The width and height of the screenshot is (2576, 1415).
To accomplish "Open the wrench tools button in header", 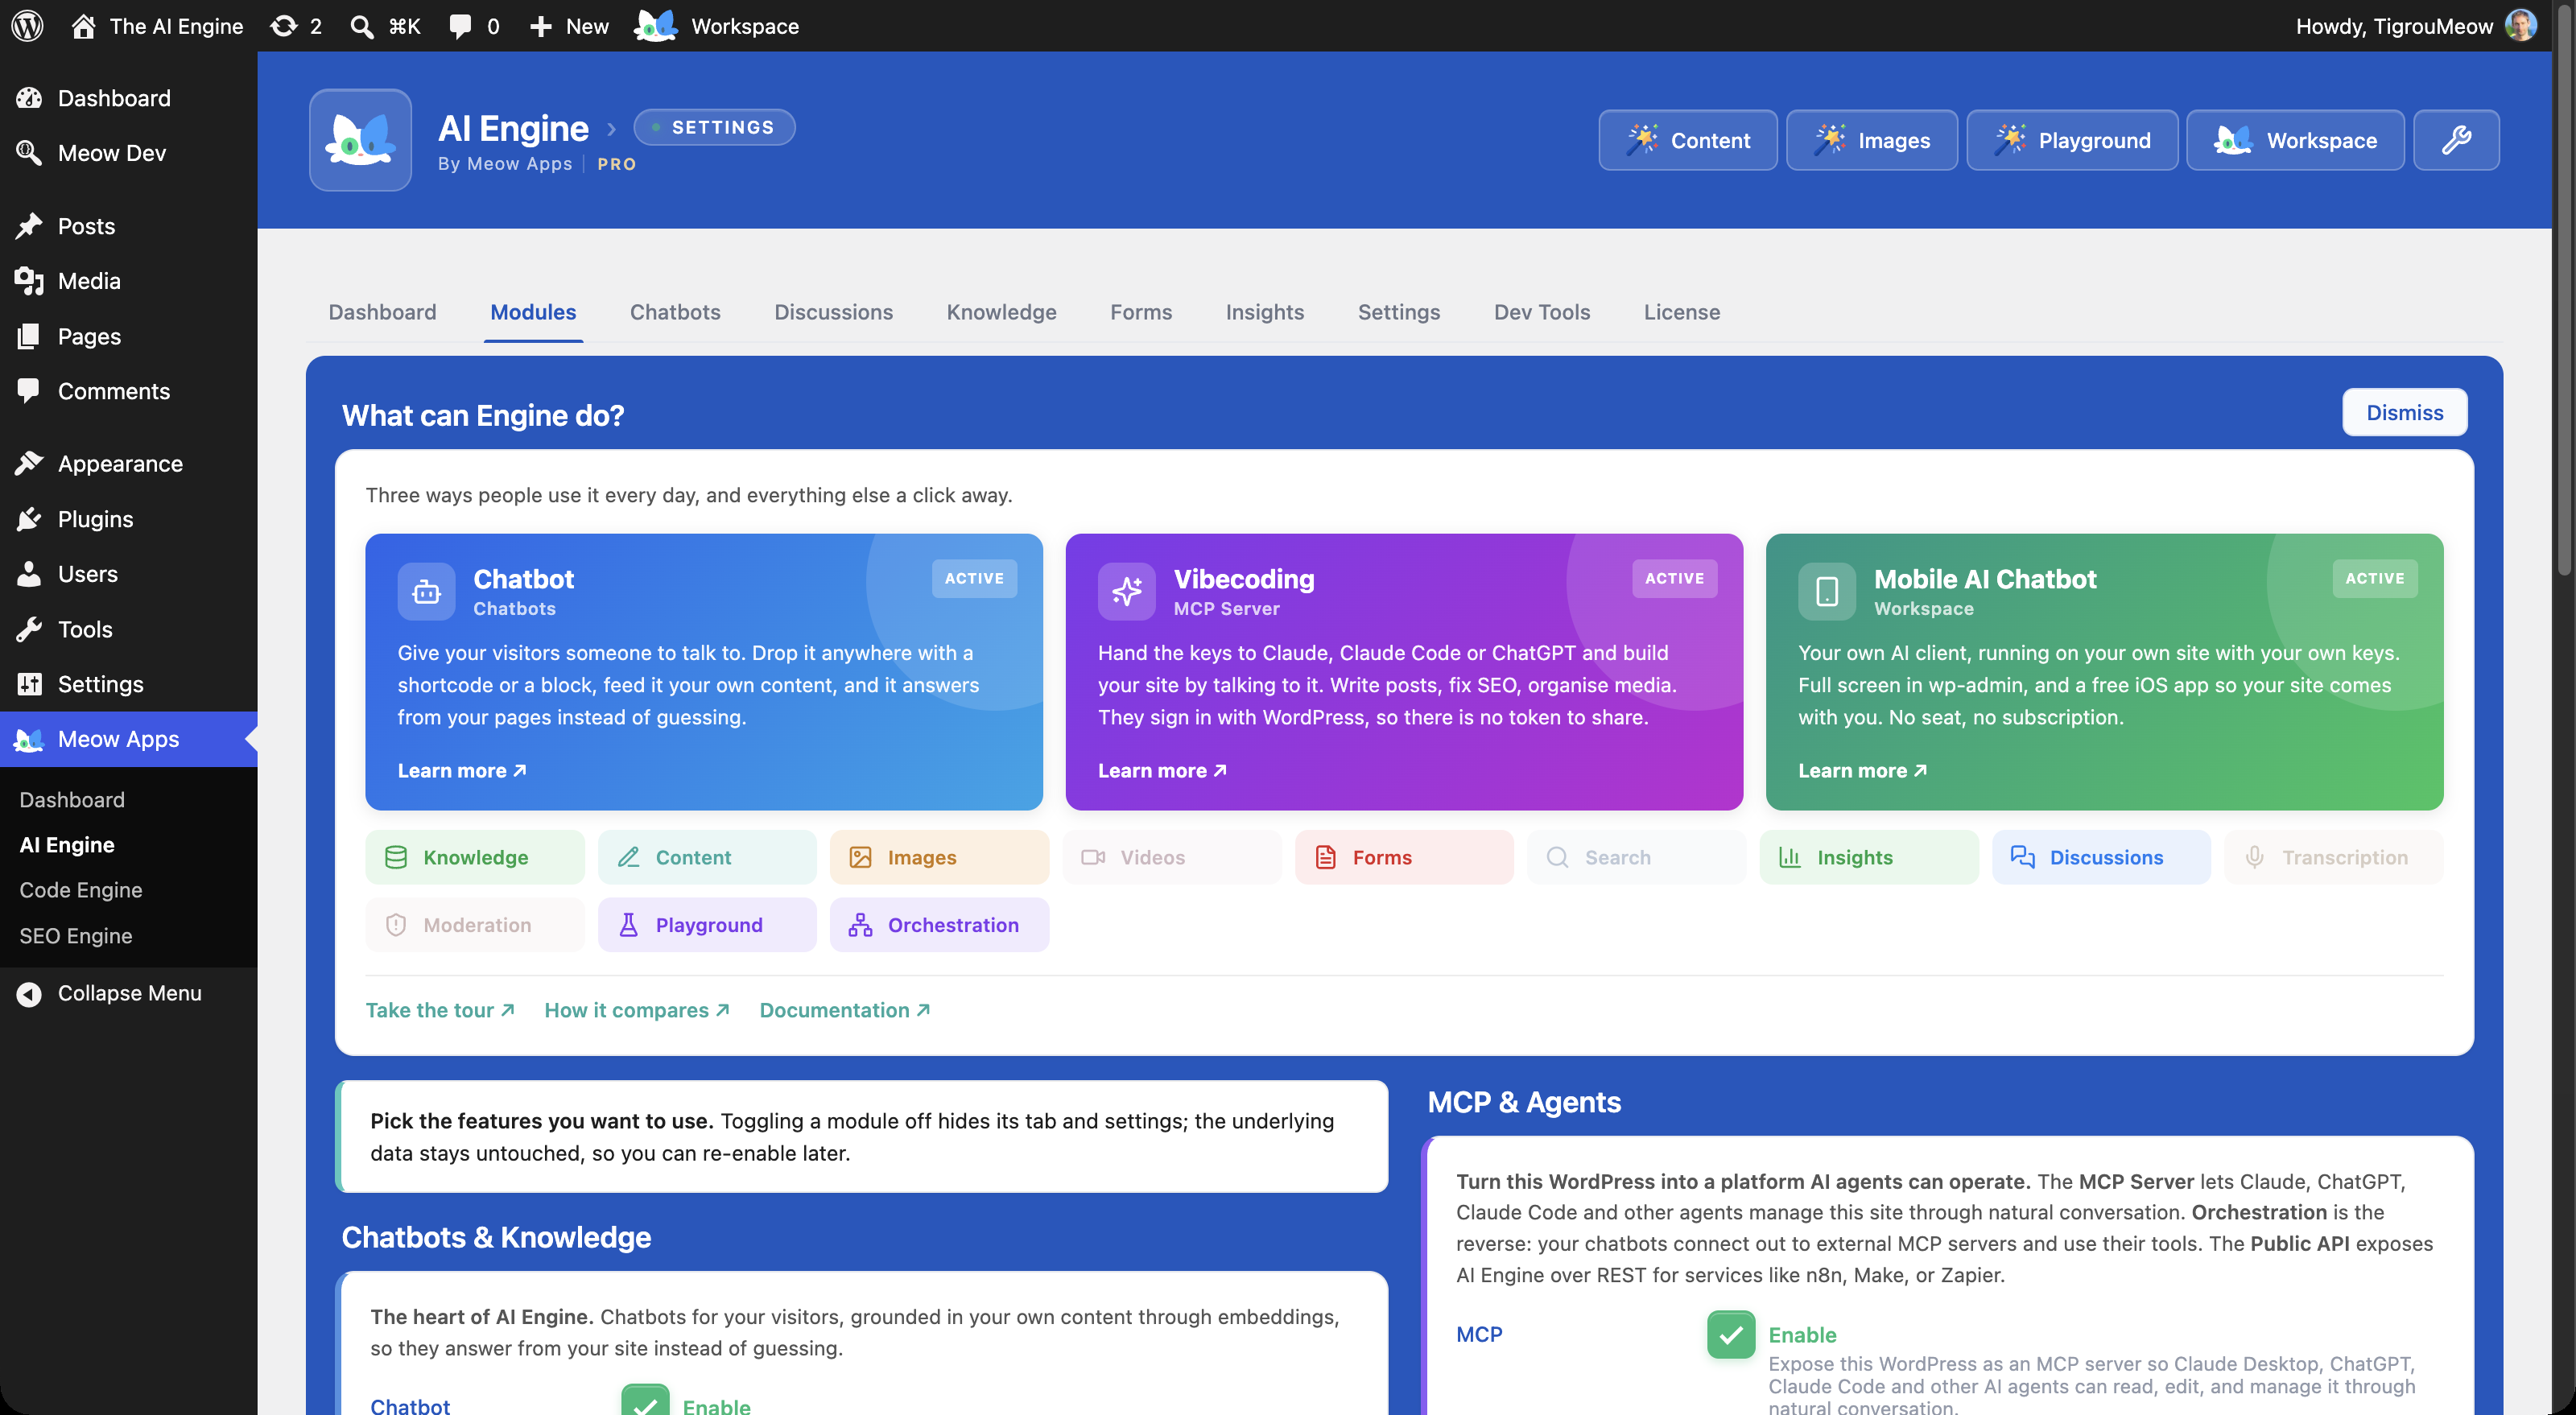I will pyautogui.click(x=2456, y=140).
